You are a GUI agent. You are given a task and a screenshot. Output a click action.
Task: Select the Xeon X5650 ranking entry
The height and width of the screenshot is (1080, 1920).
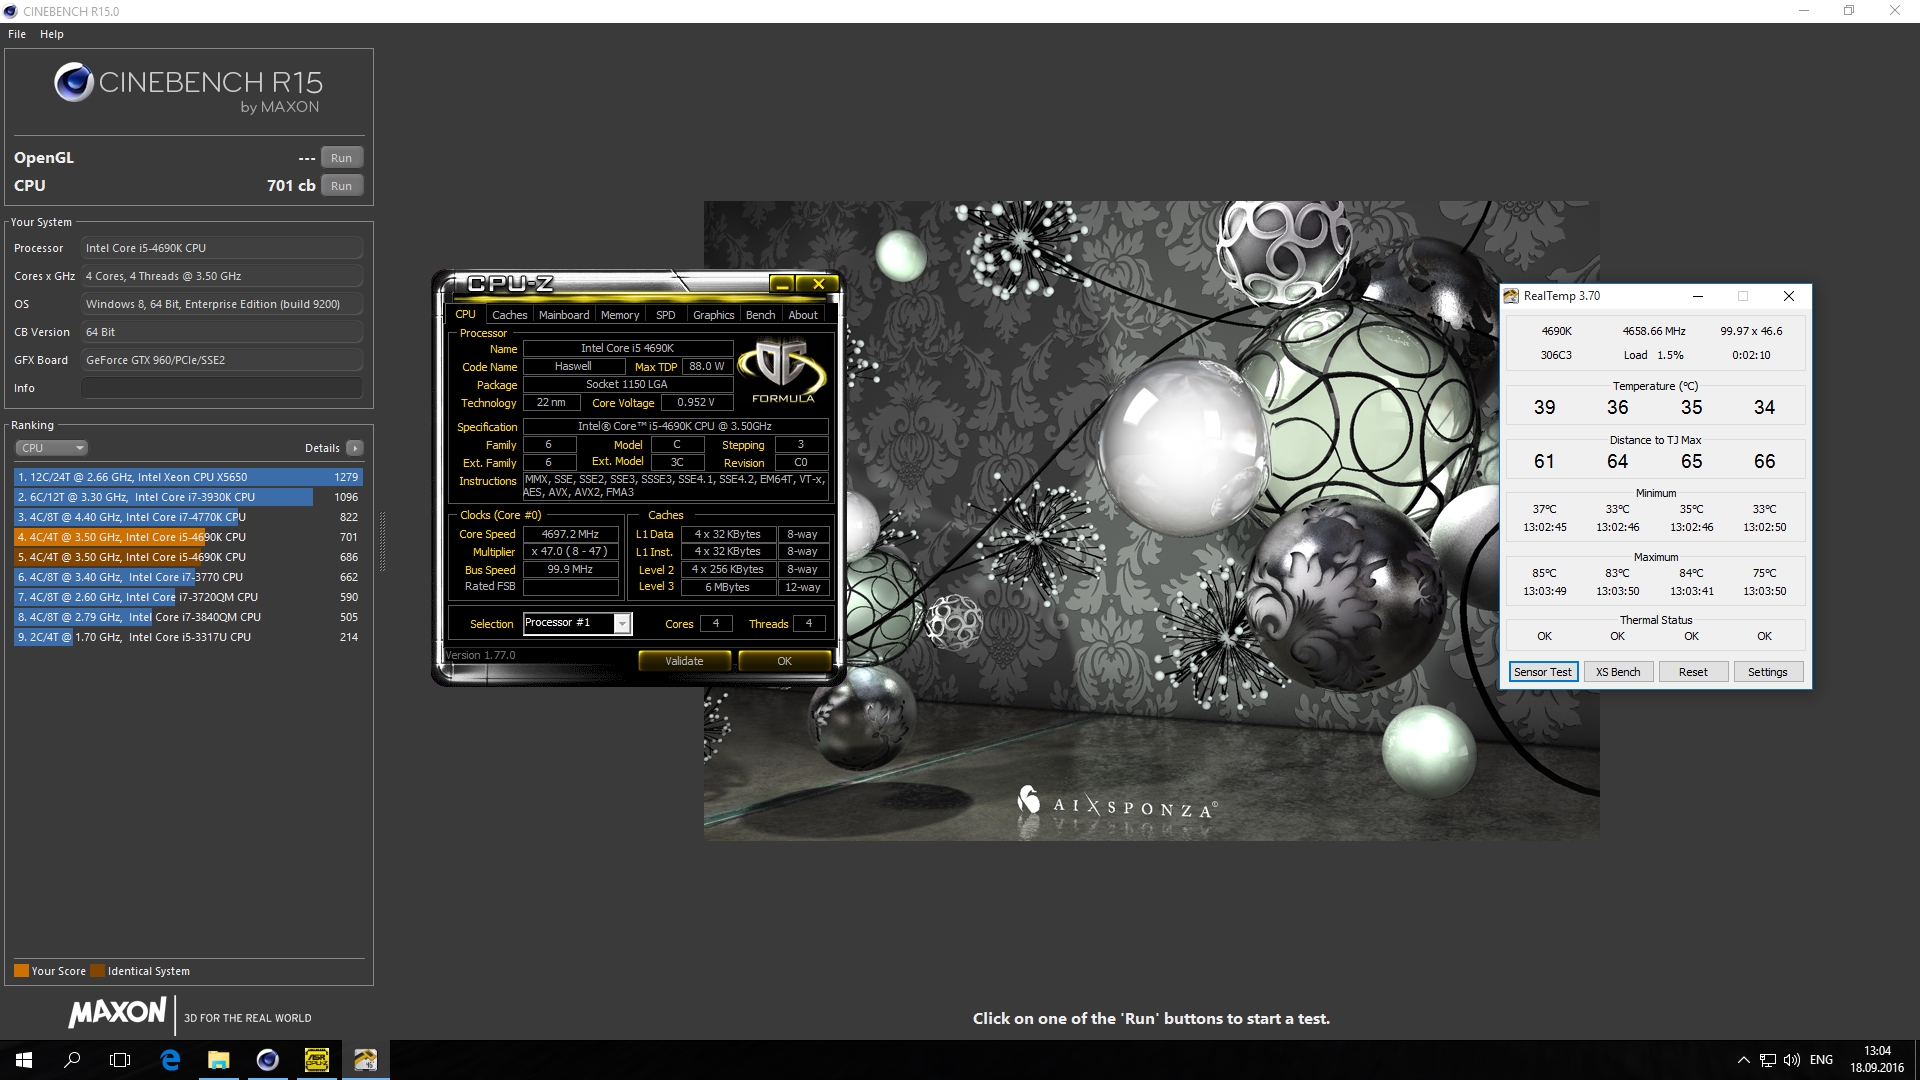188,477
